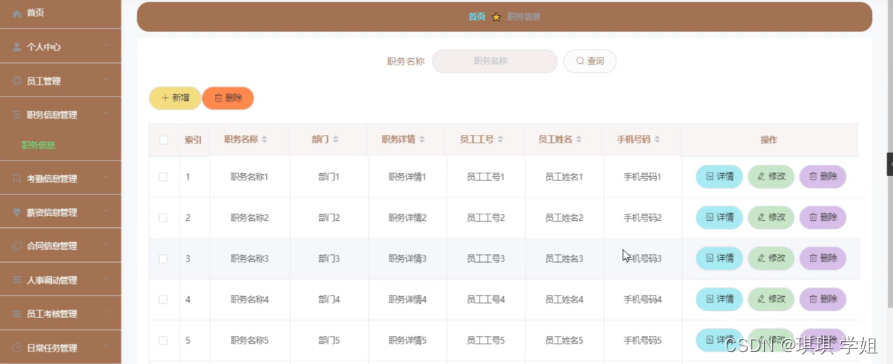The height and width of the screenshot is (364, 893).
Task: Click 修改 for row 职务名称2
Action: click(x=771, y=217)
